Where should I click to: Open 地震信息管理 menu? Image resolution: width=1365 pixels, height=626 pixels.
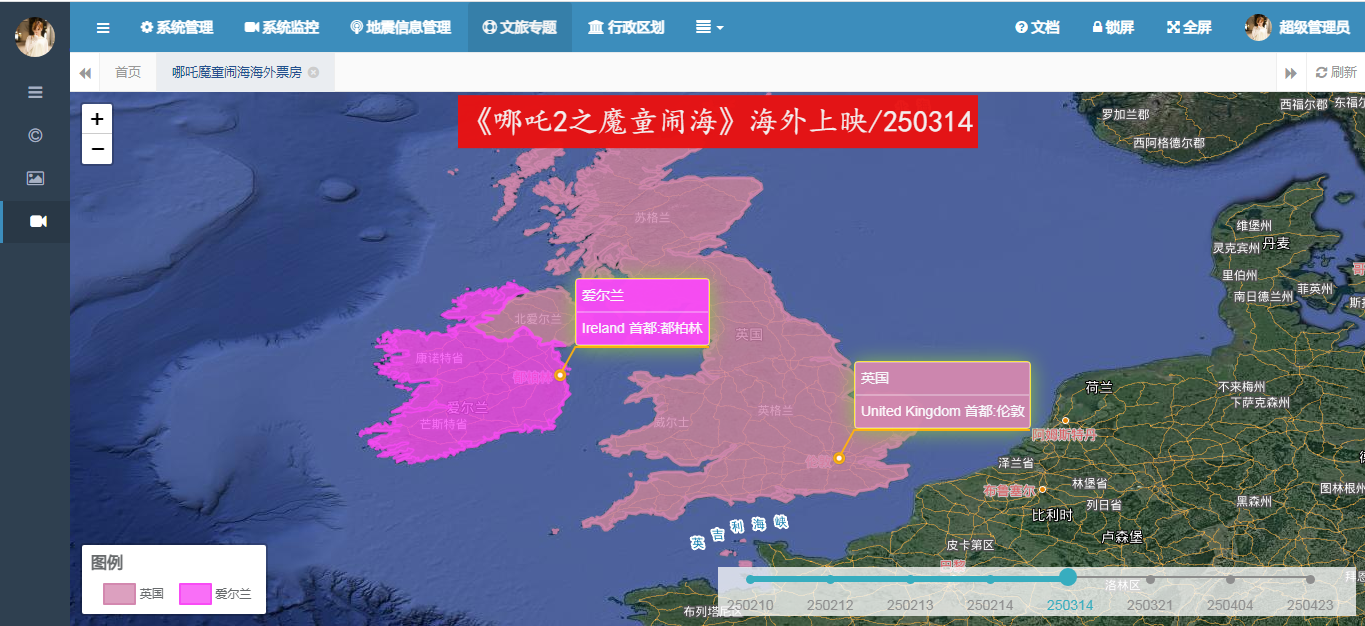click(401, 28)
